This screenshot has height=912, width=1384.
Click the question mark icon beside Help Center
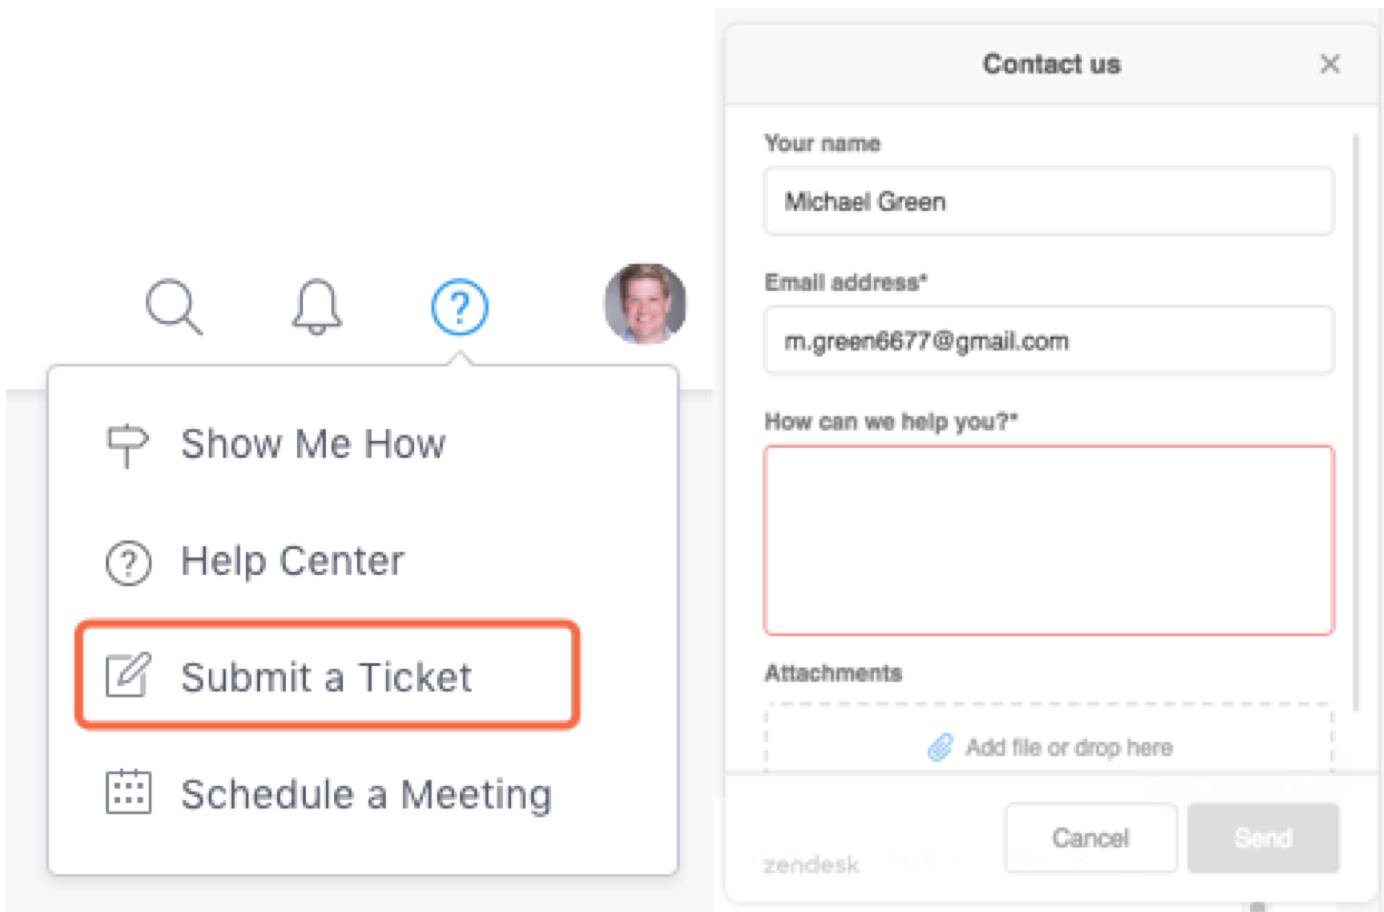[x=128, y=562]
